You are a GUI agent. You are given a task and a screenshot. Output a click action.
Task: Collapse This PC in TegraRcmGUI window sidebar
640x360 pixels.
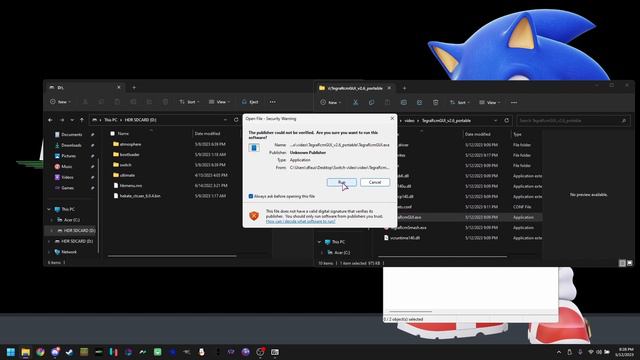pos(320,242)
